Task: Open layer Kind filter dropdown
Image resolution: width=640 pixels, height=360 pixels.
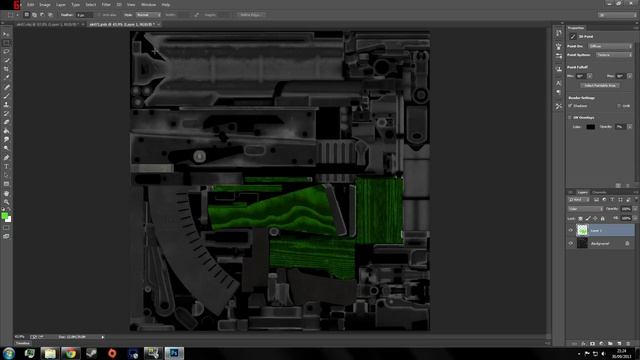Action: 578,200
